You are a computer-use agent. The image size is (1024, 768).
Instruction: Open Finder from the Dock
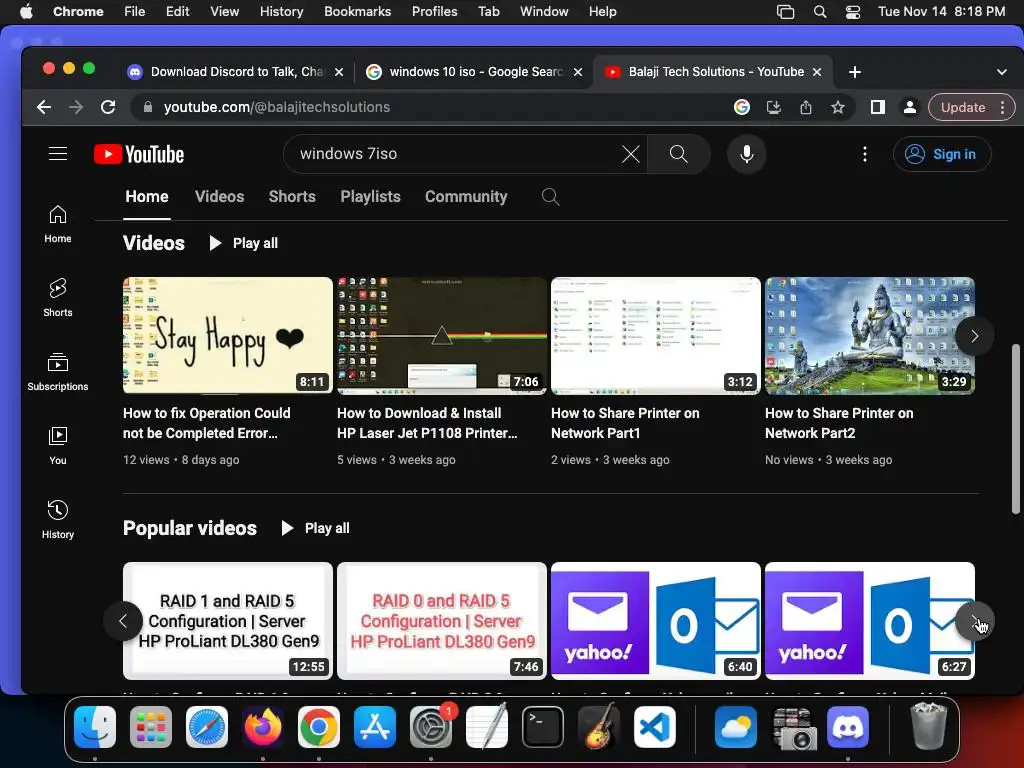[x=95, y=727]
